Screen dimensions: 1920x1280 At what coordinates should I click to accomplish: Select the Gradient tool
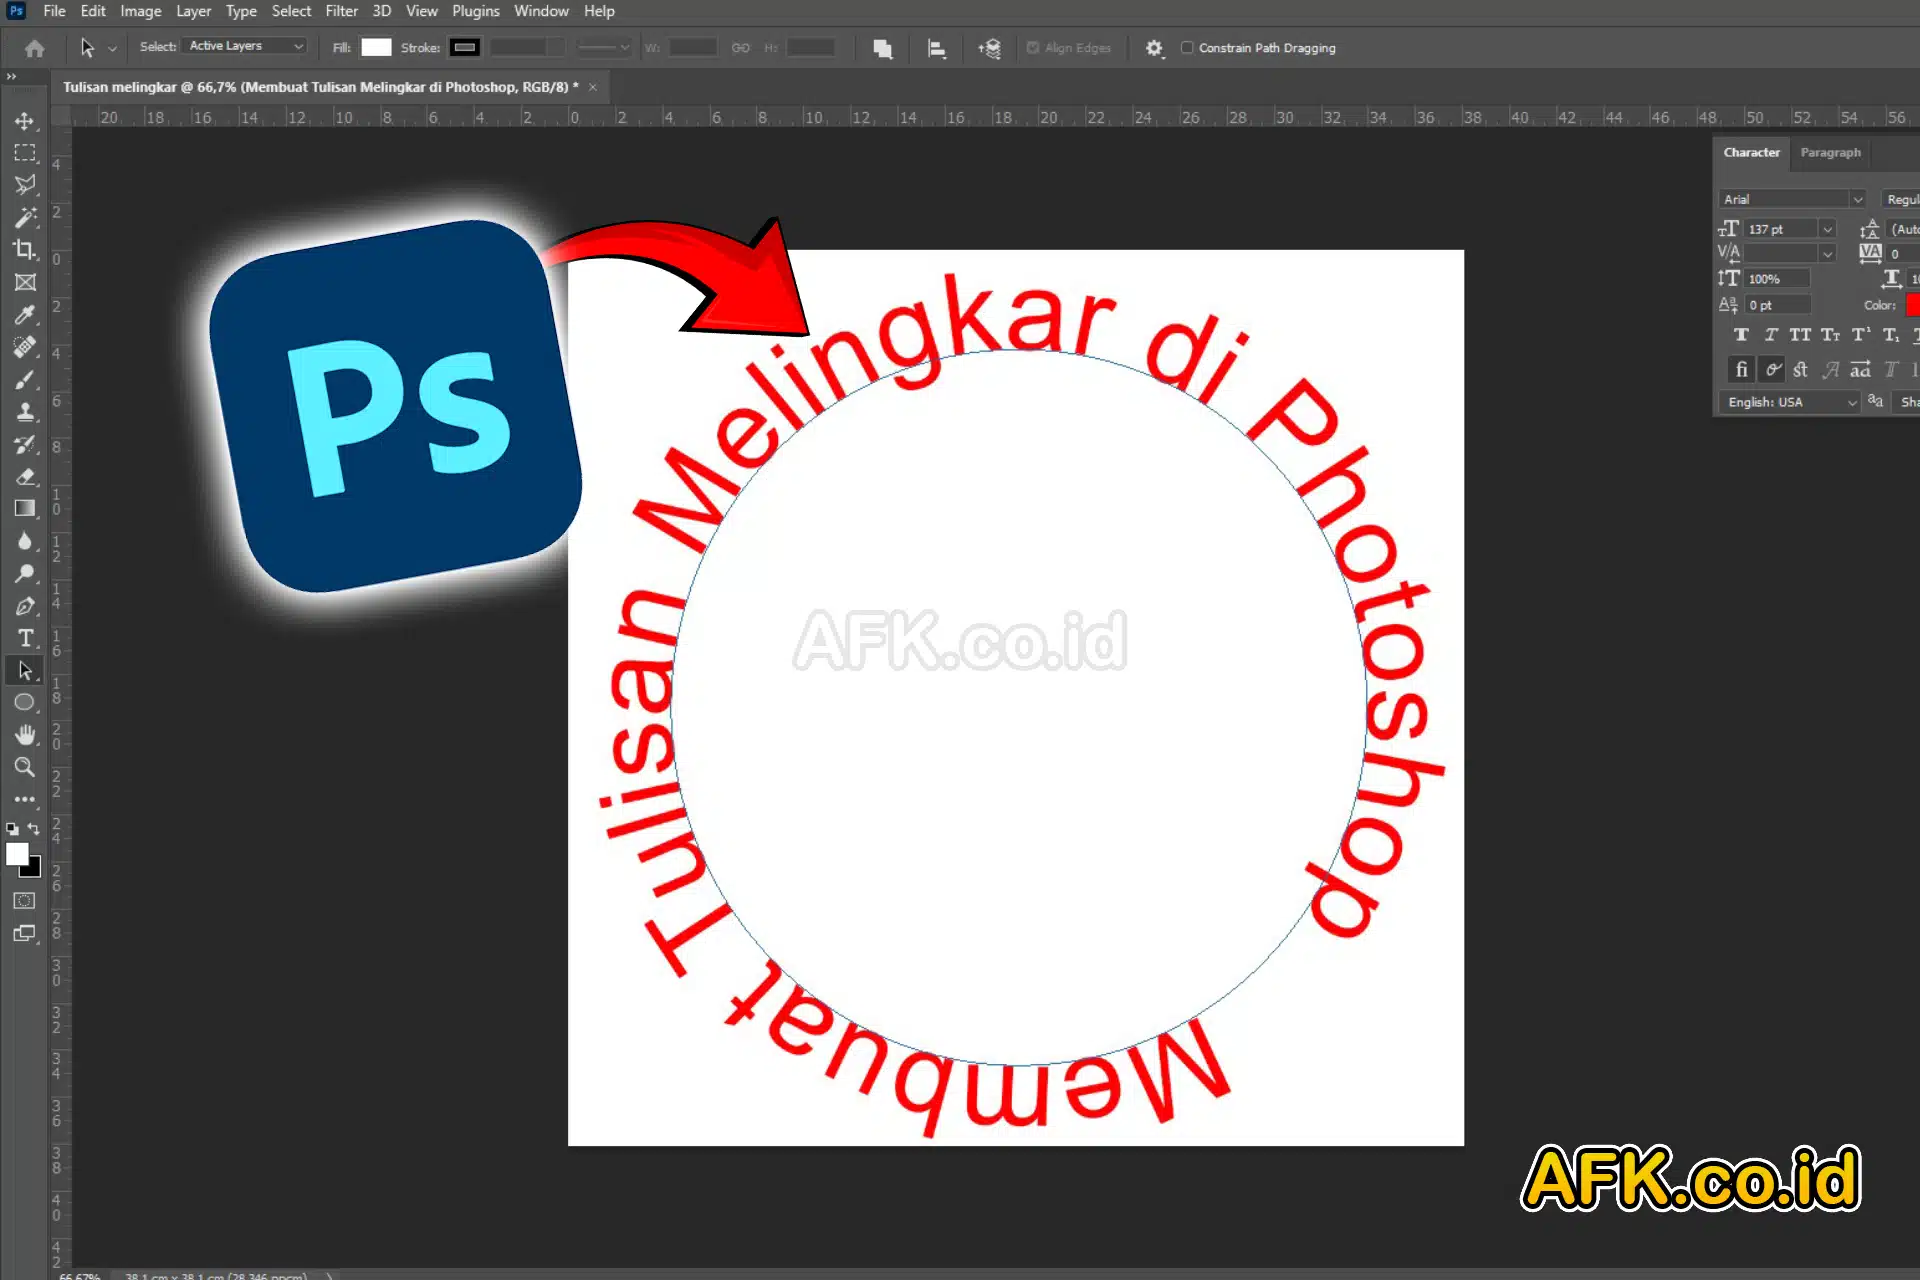25,508
